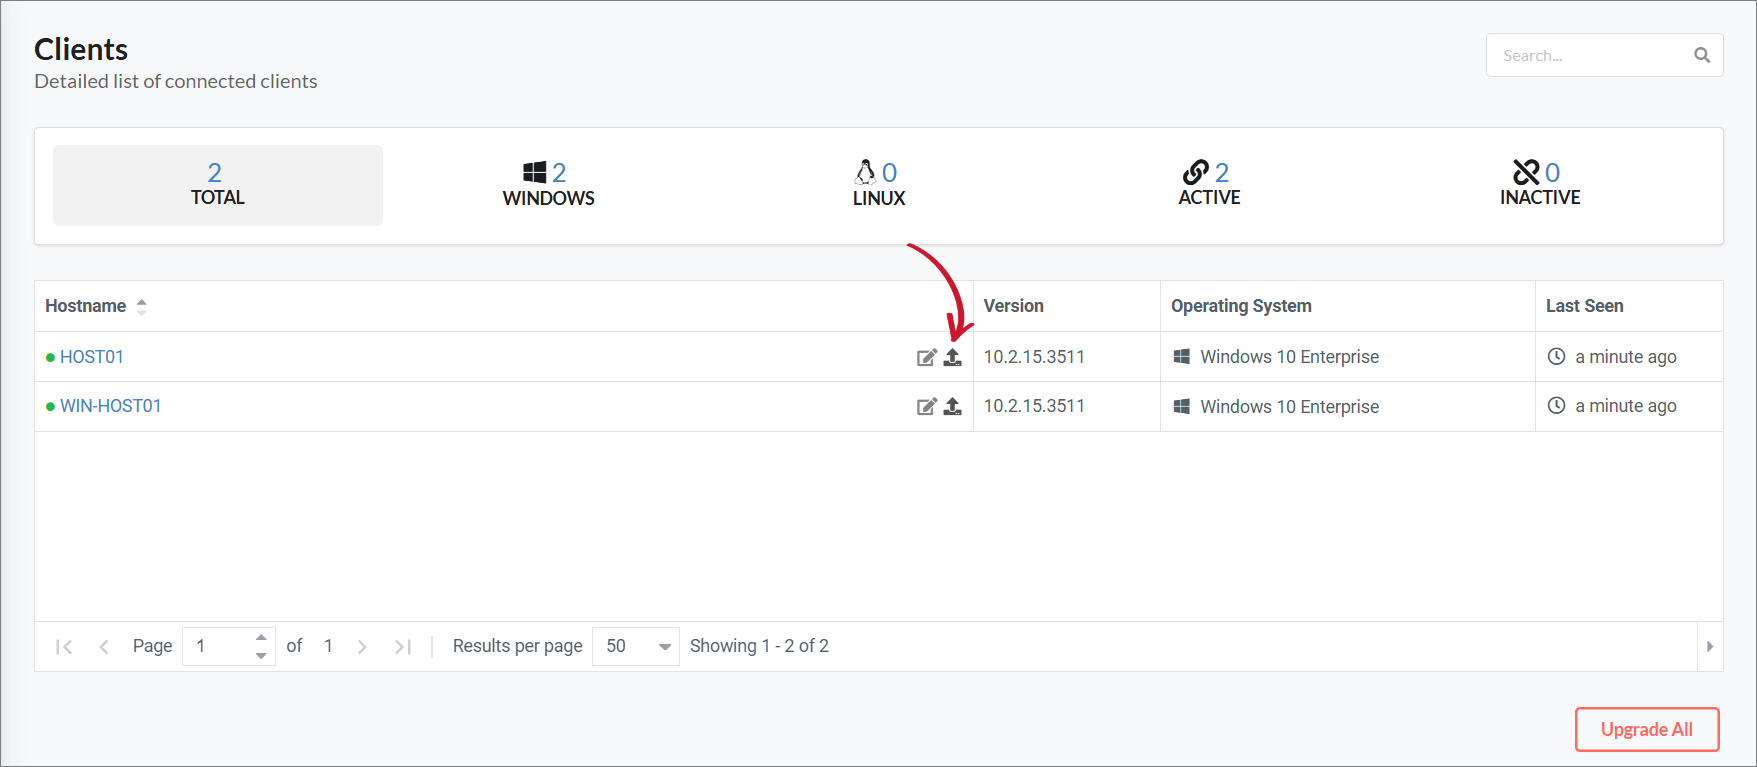Decrement the page number stepper
The width and height of the screenshot is (1757, 767).
point(261,656)
